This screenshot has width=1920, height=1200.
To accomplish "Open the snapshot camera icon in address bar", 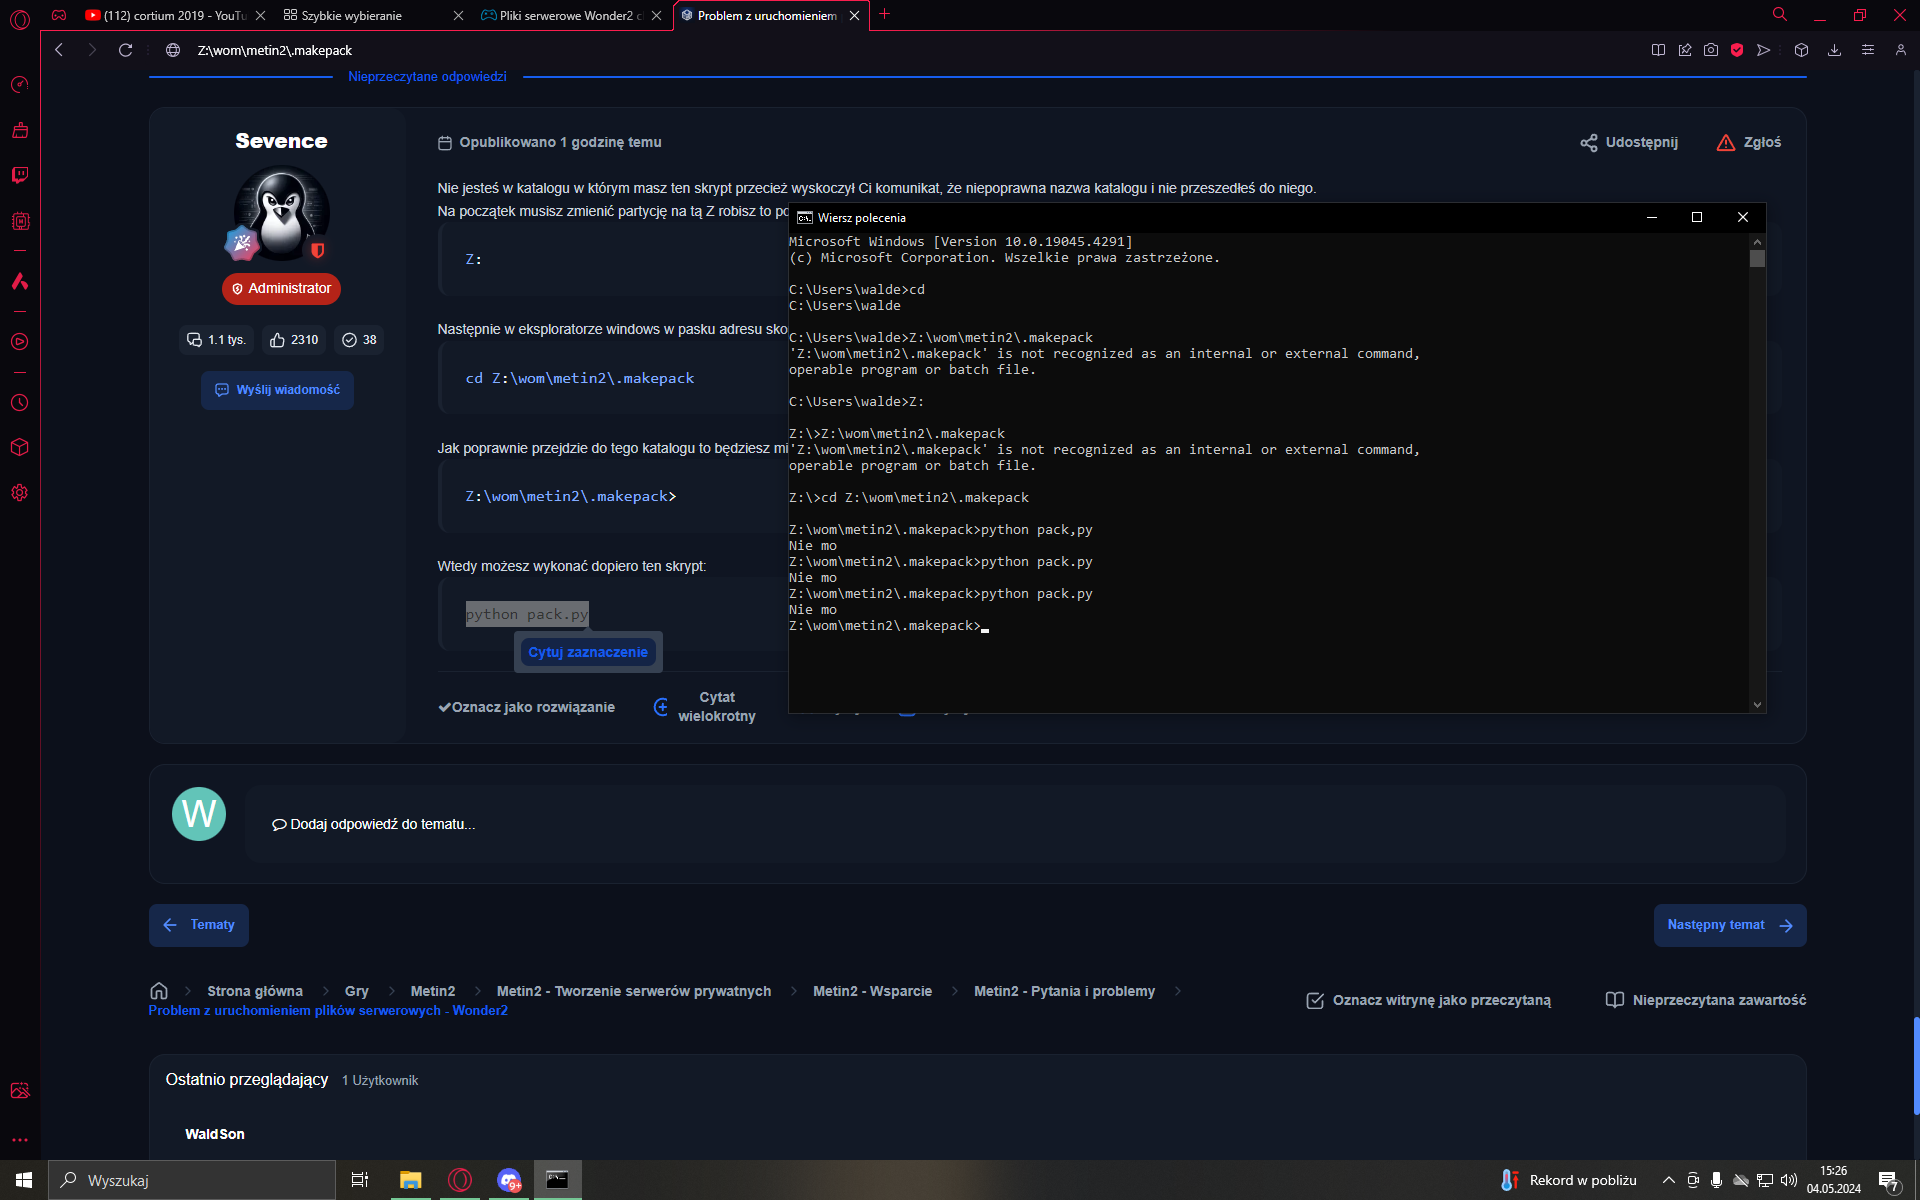I will tap(1711, 50).
